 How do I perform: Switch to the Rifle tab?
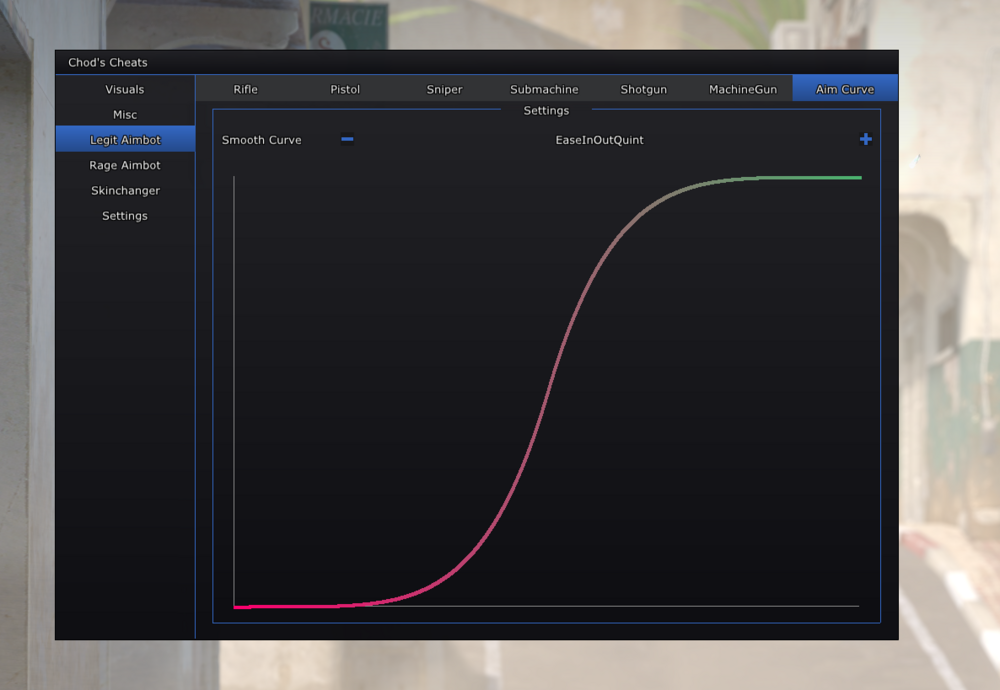click(246, 89)
